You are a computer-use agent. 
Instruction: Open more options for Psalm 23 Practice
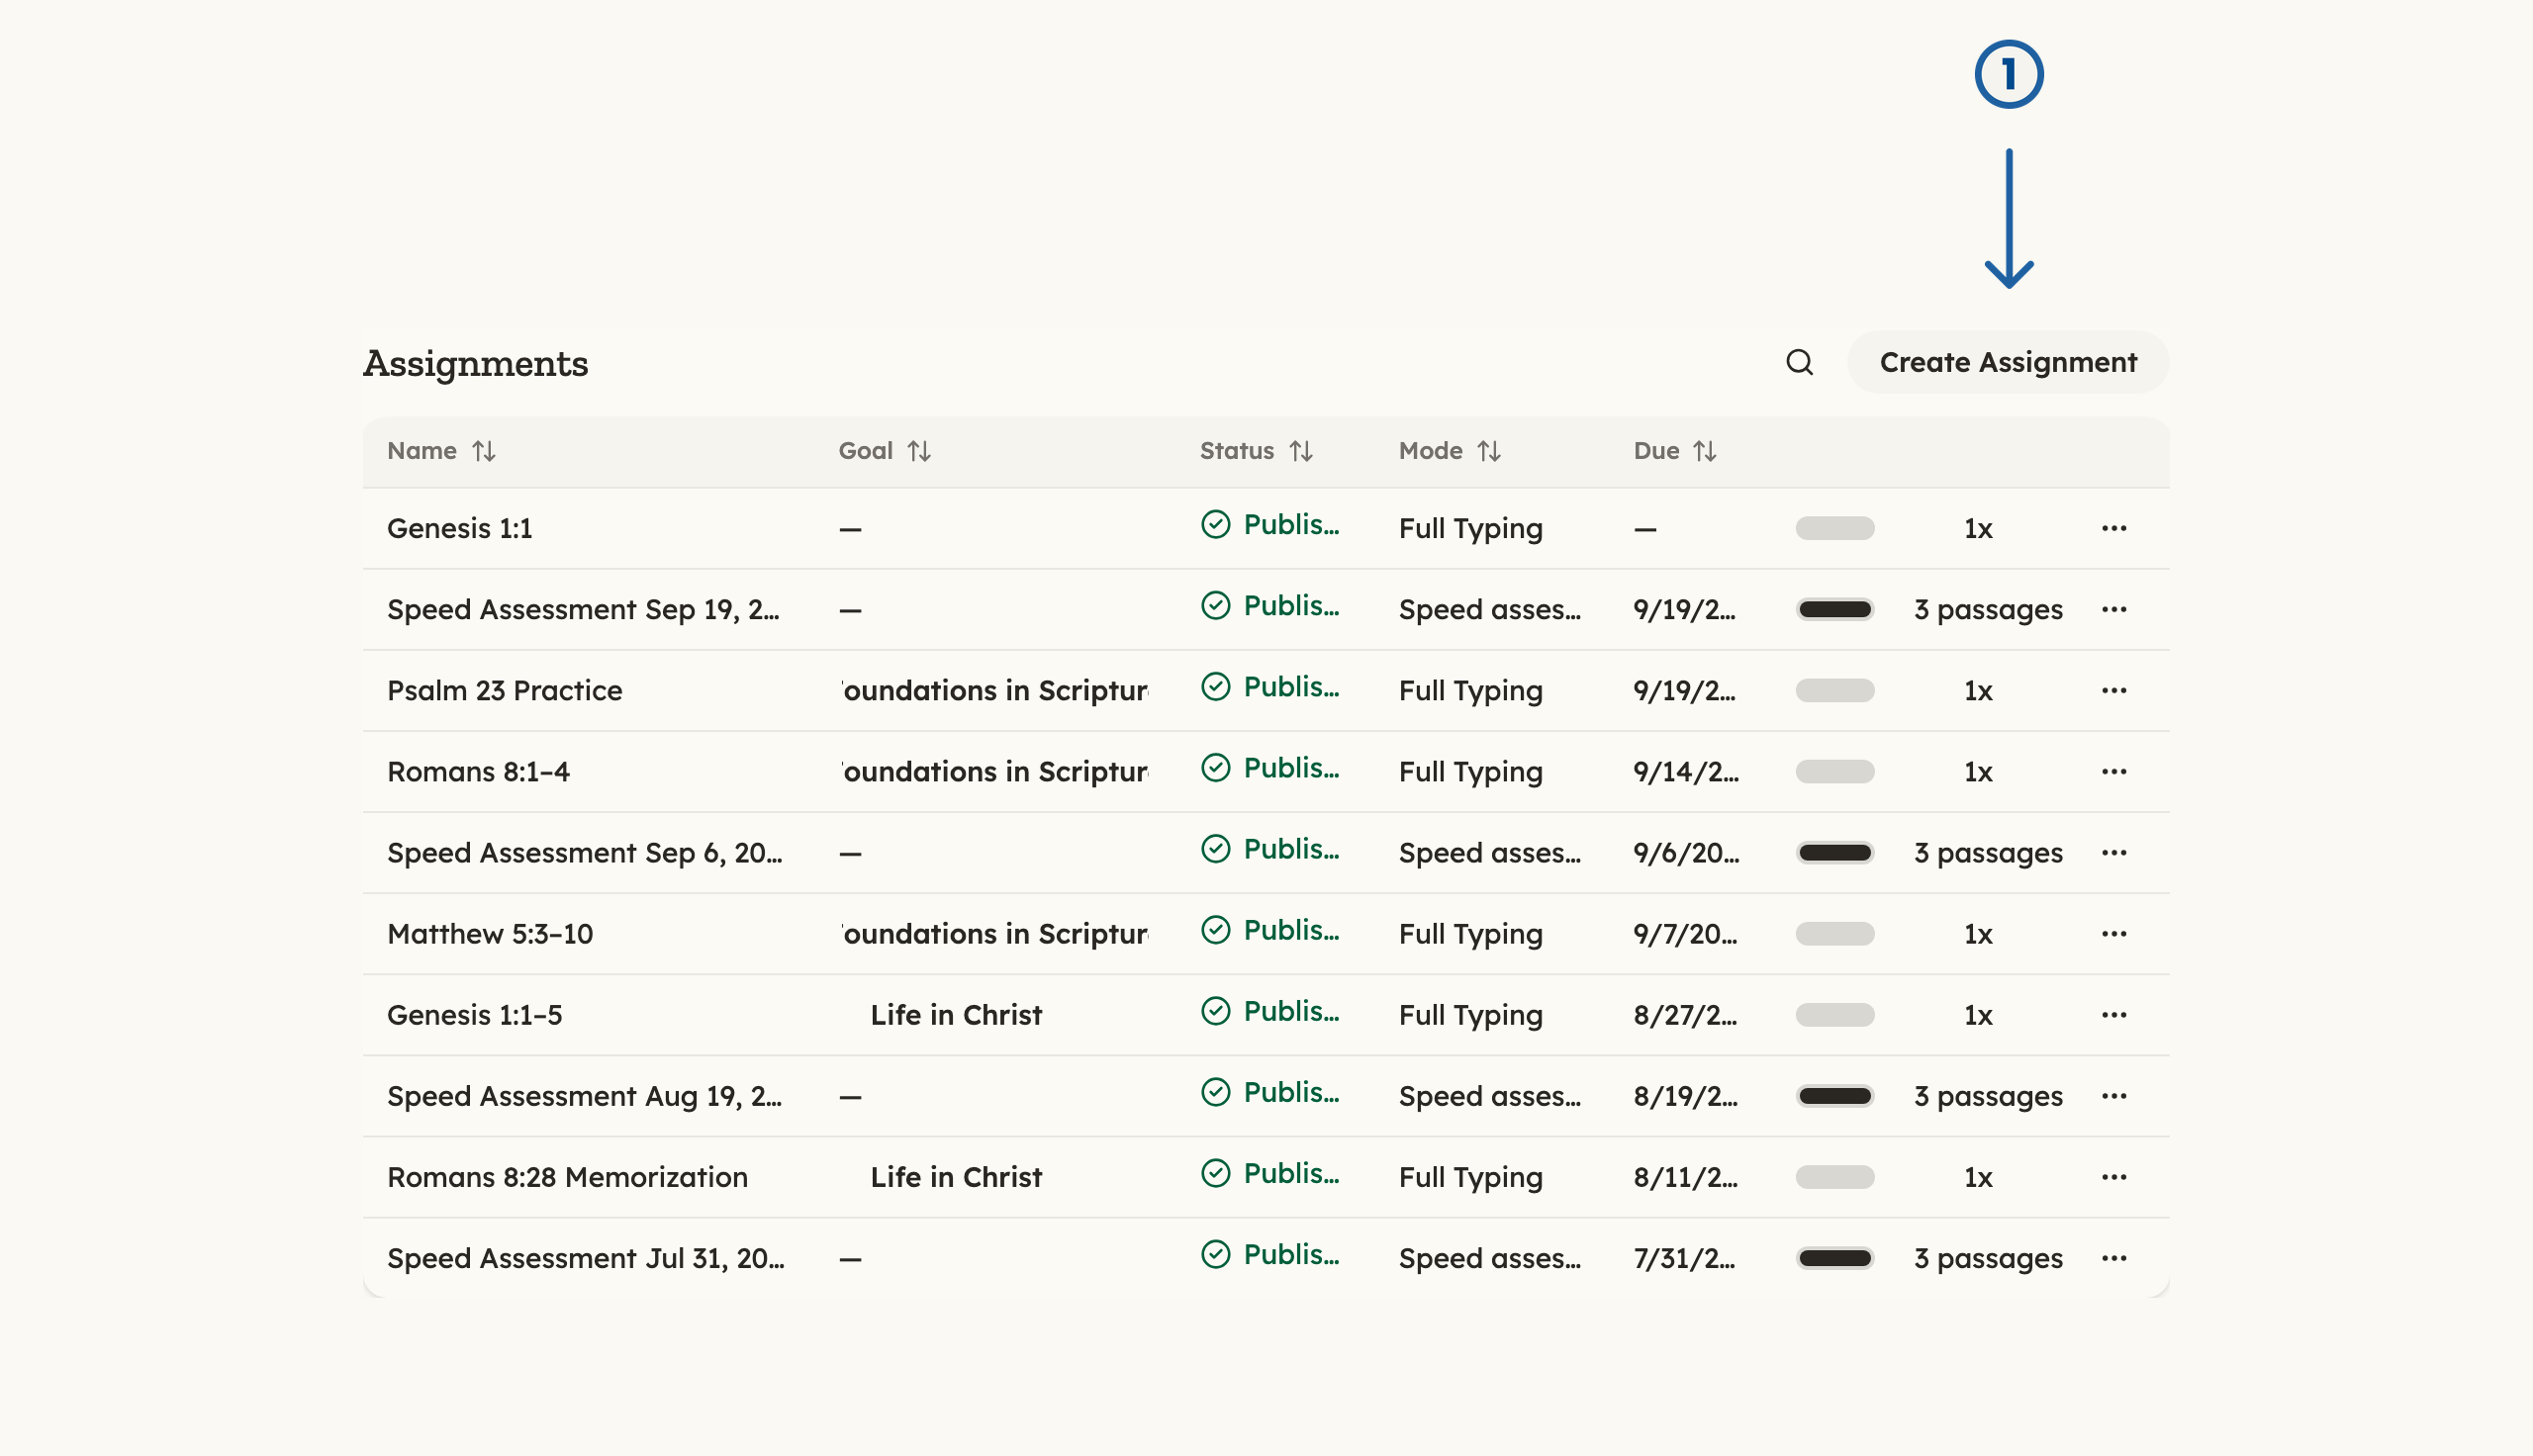(x=2114, y=690)
